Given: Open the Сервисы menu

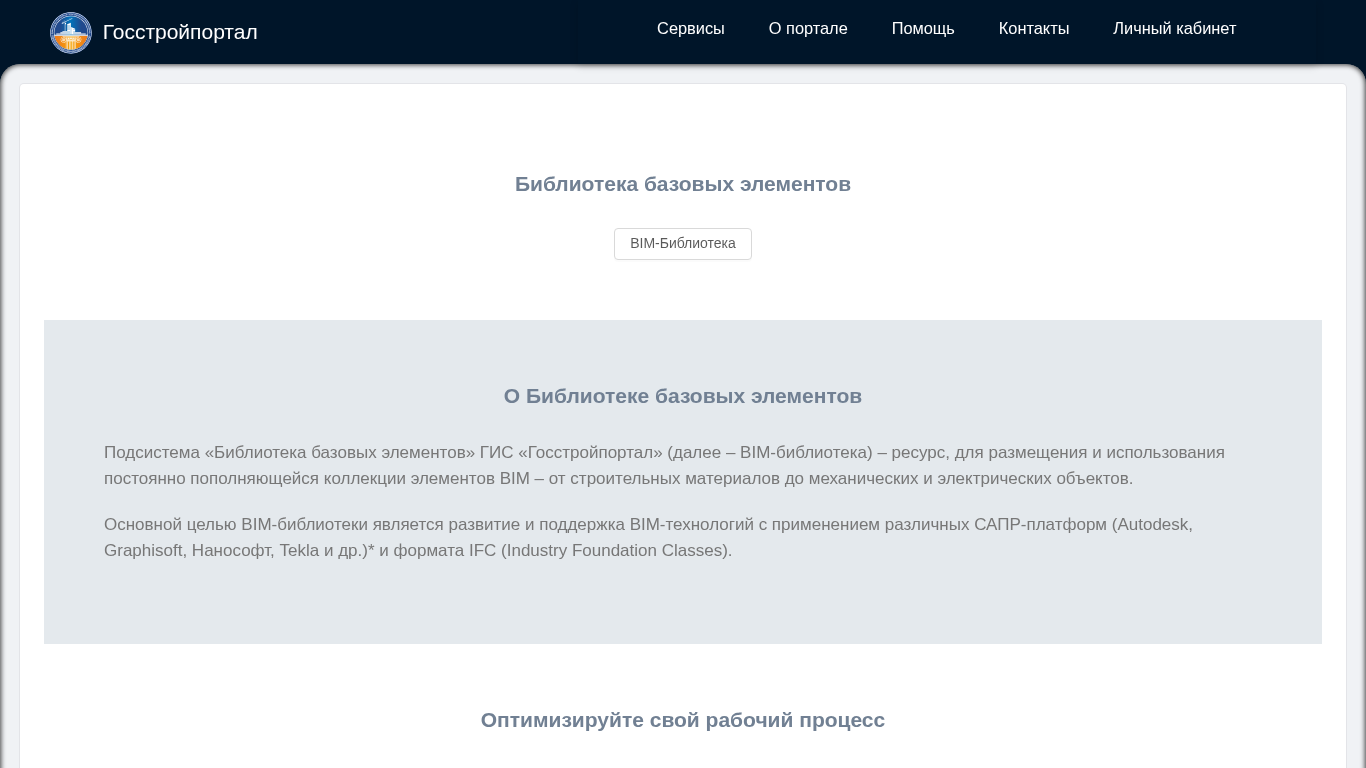Looking at the screenshot, I should [691, 29].
